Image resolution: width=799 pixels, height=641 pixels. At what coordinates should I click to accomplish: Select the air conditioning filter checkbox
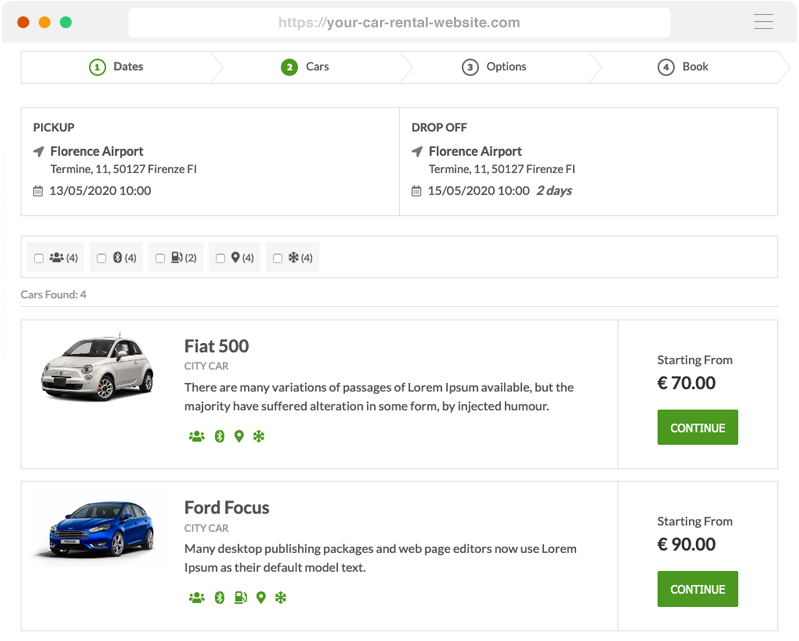tap(278, 258)
